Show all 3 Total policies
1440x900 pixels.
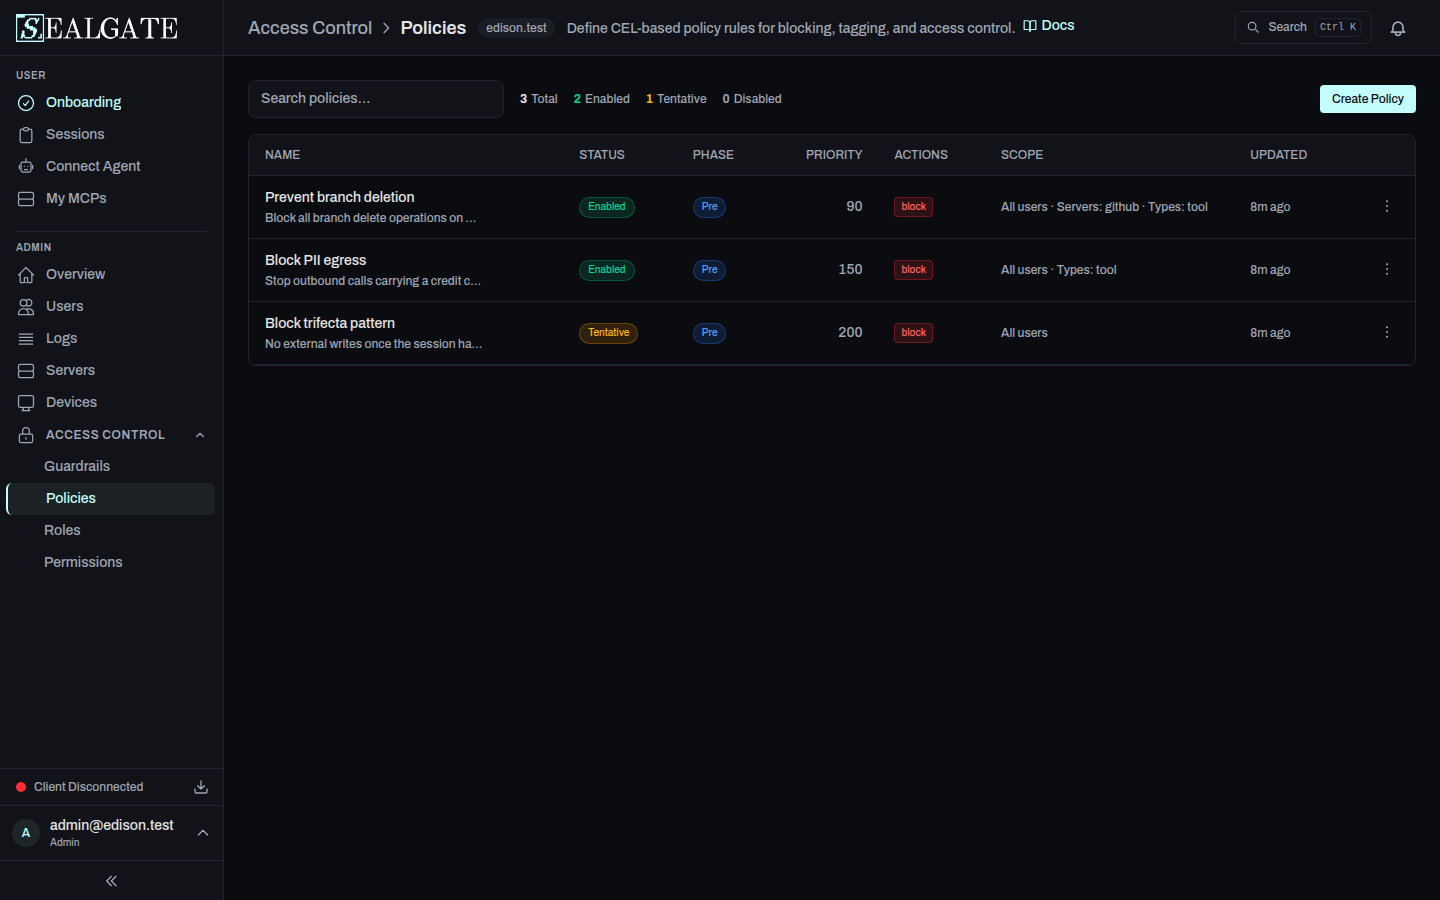pyautogui.click(x=539, y=99)
